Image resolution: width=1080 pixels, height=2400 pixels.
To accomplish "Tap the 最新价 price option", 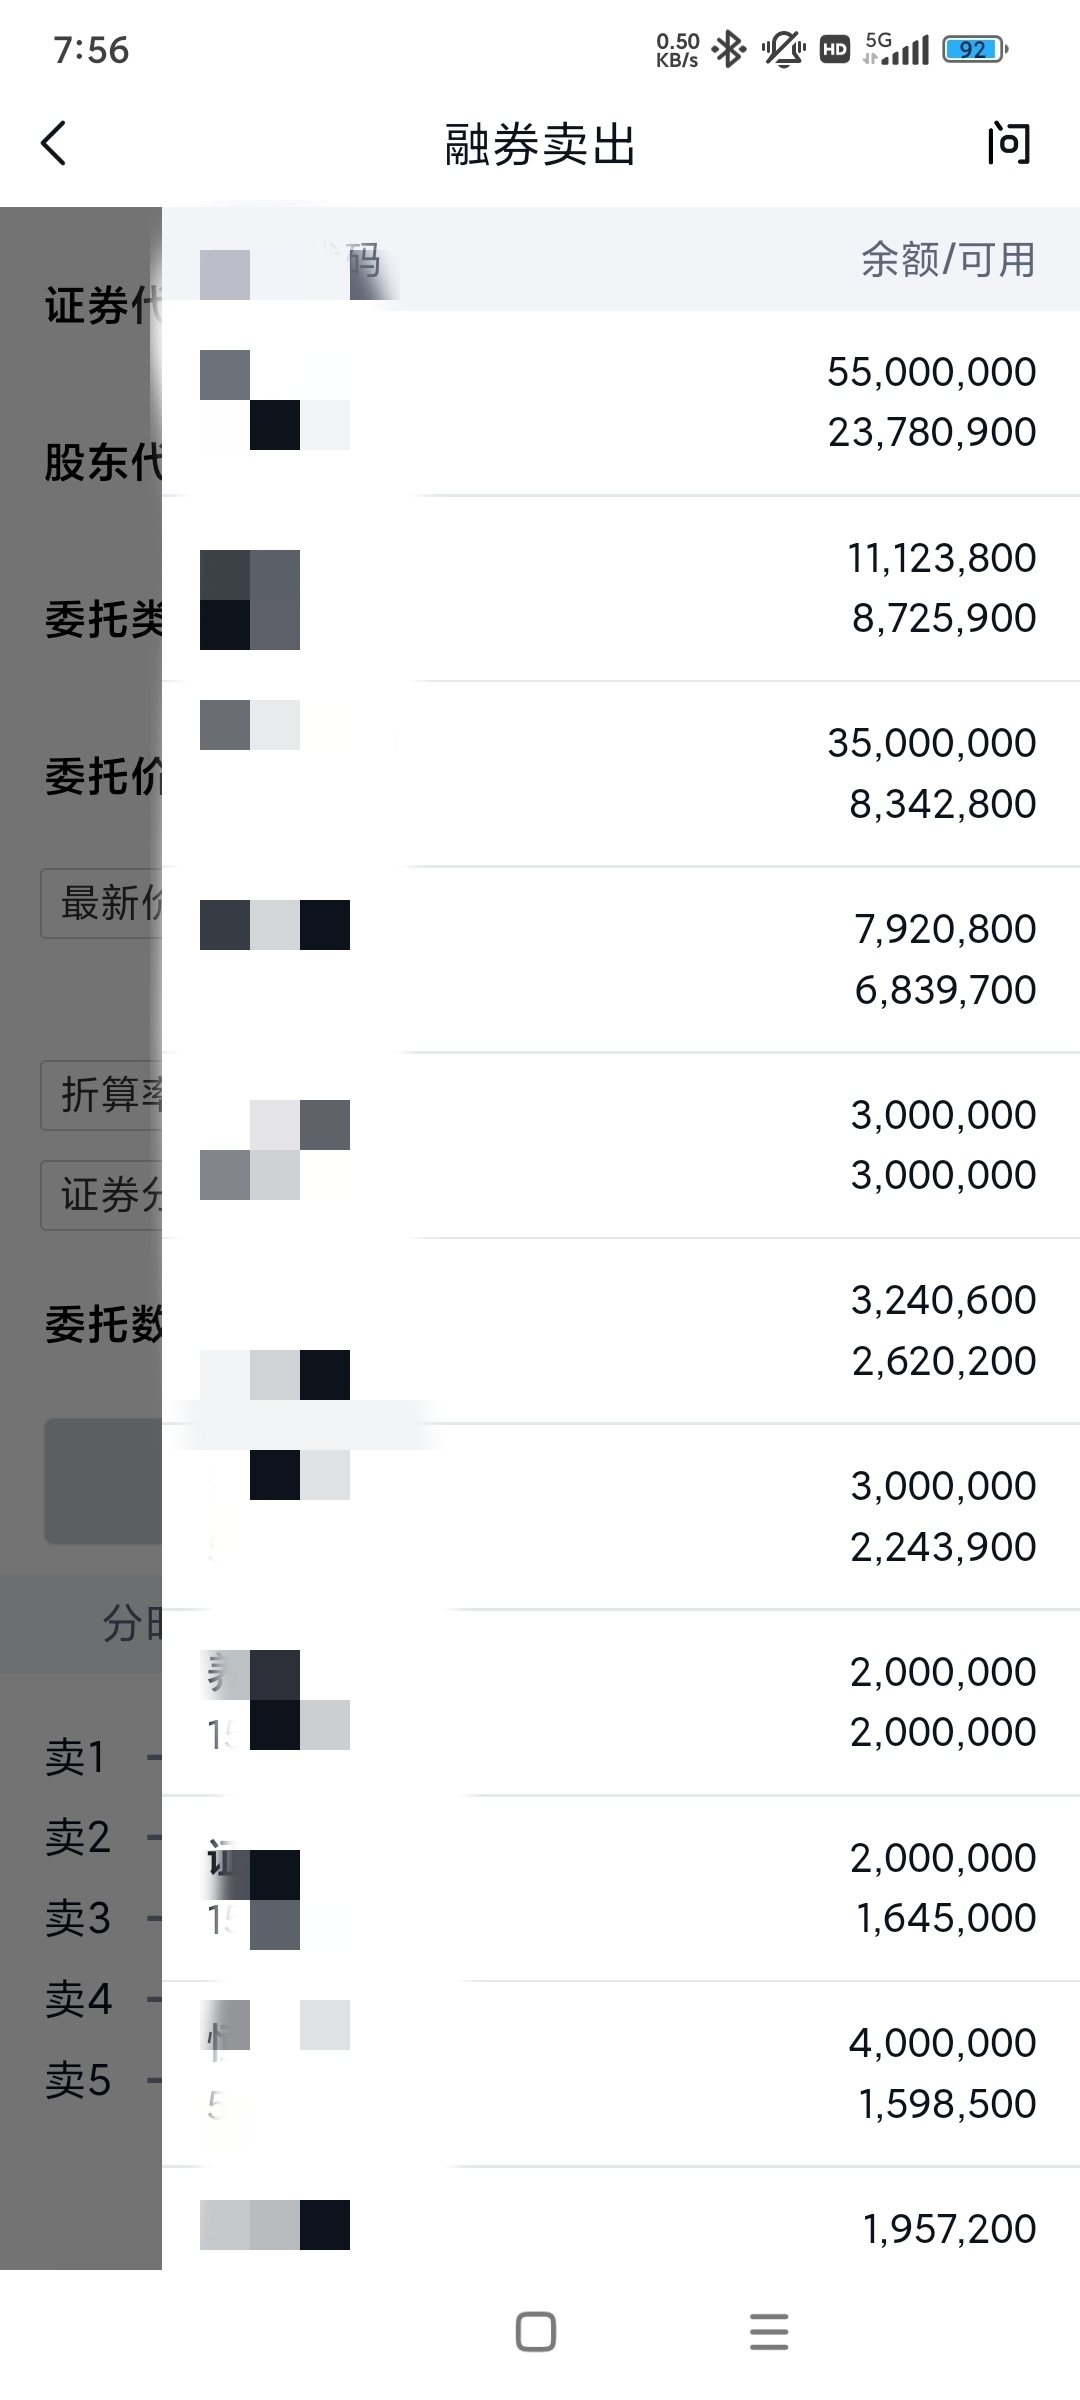I will pyautogui.click(x=101, y=903).
